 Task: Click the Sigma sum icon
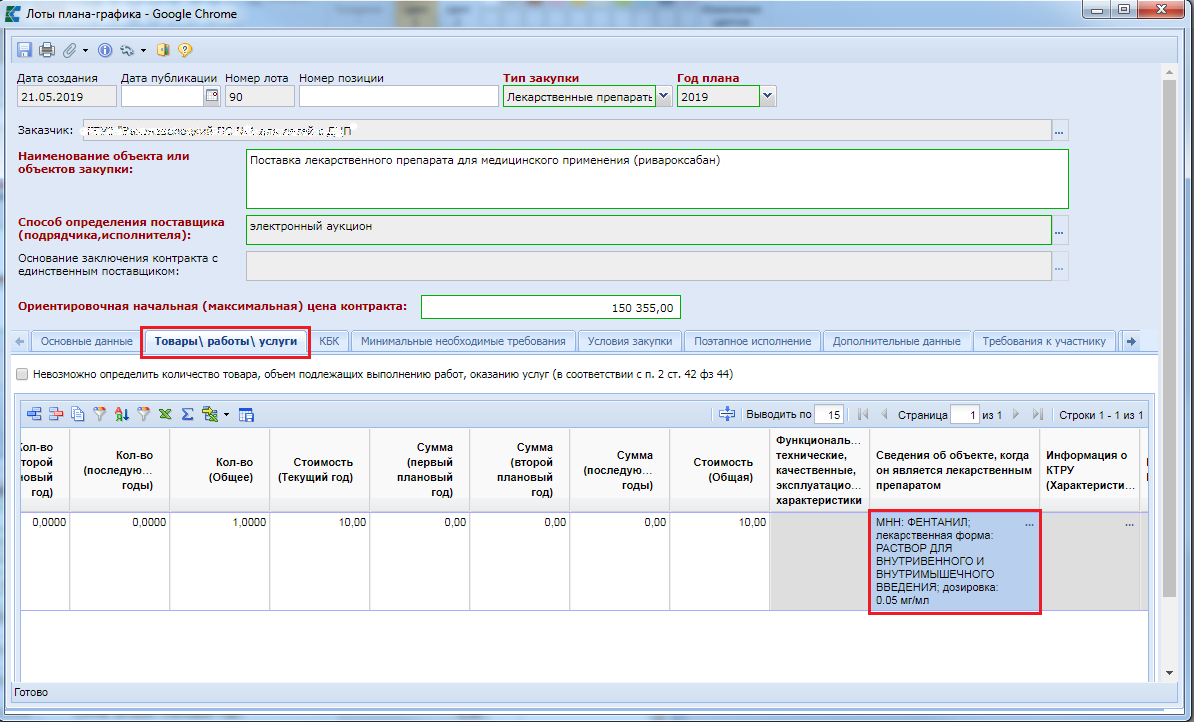pos(187,414)
